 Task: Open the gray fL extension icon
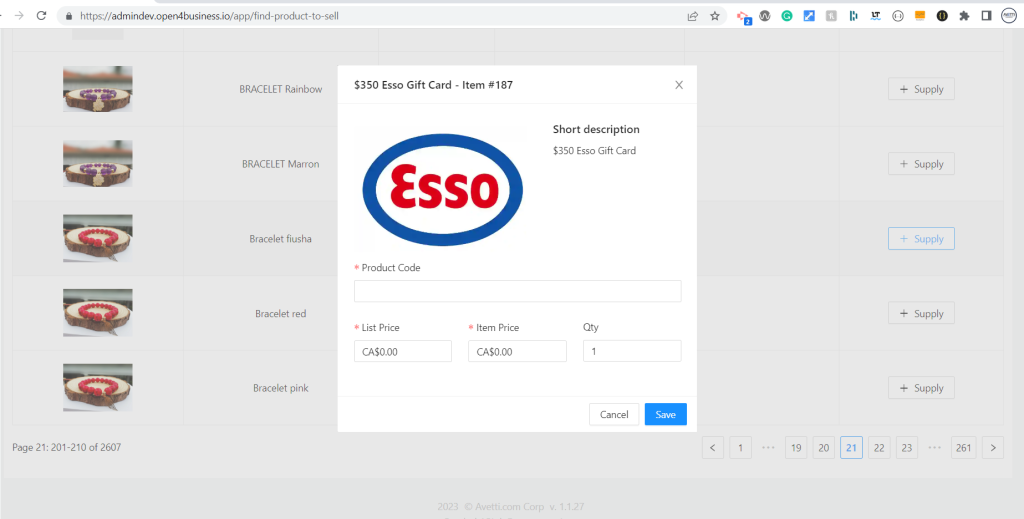[x=831, y=16]
